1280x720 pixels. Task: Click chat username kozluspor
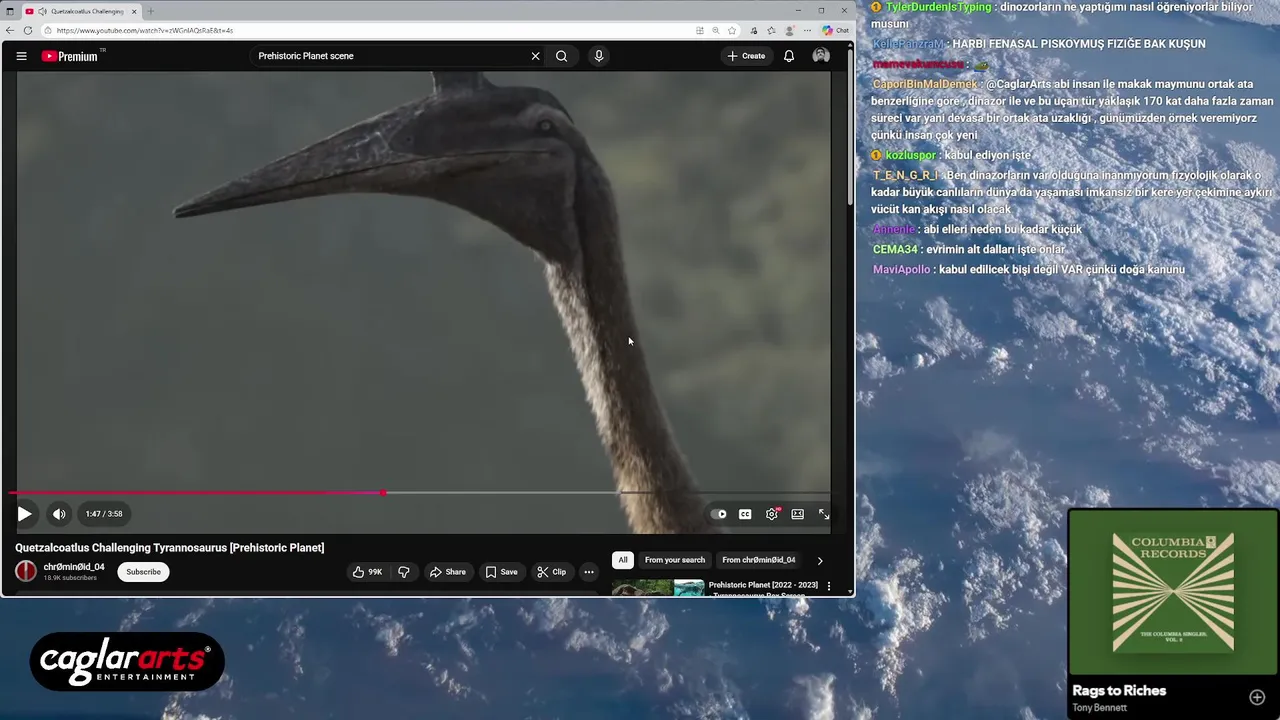[x=911, y=156]
